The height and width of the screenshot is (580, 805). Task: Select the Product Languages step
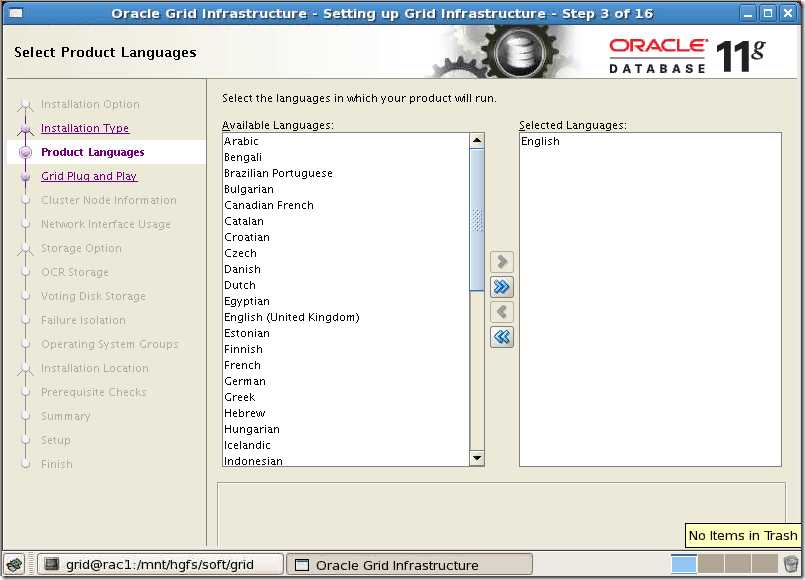(92, 152)
